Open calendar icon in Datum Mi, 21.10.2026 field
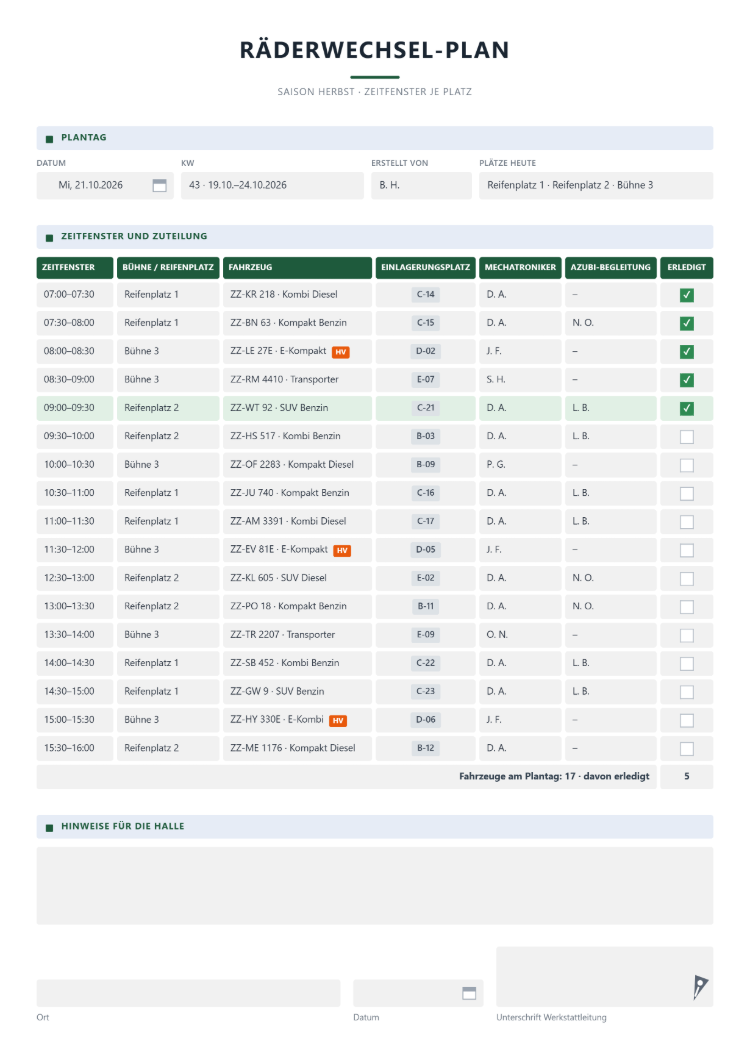Screen dimensions: 750x1060 click(160, 185)
